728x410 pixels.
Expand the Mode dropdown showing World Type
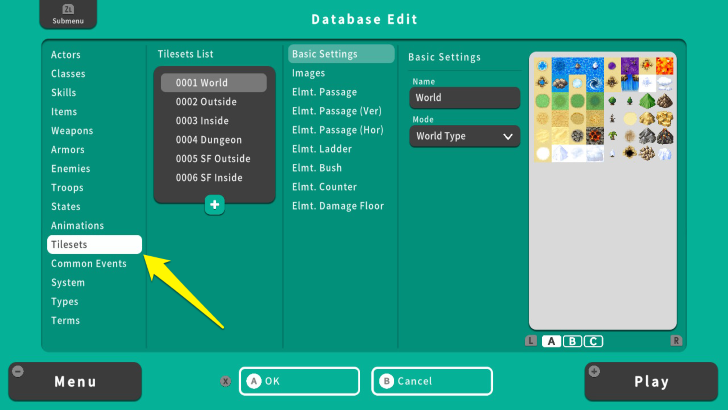point(465,137)
